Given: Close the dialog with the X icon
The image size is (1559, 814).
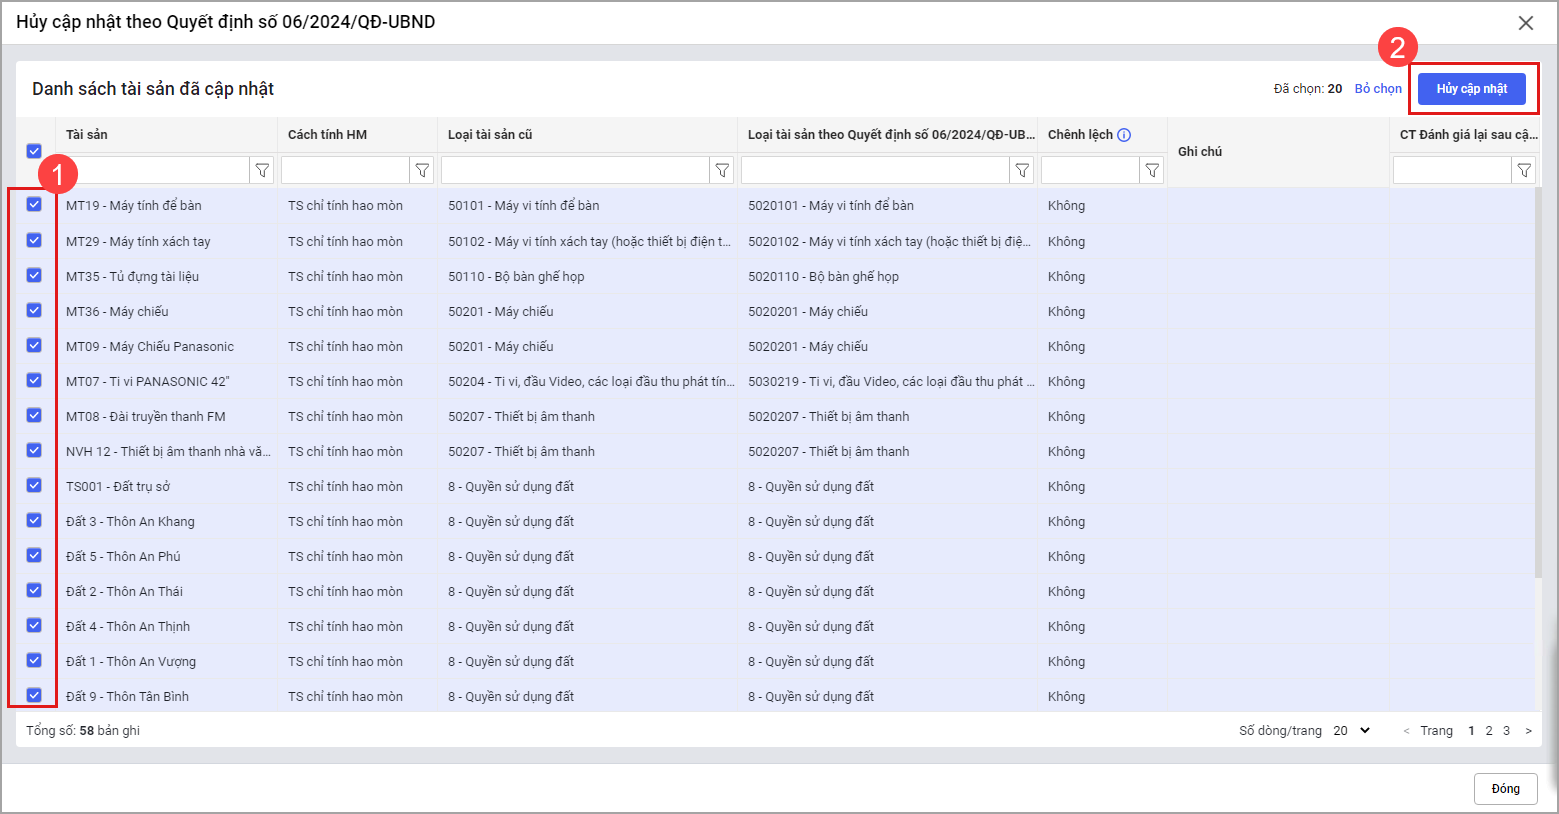Looking at the screenshot, I should coord(1525,23).
